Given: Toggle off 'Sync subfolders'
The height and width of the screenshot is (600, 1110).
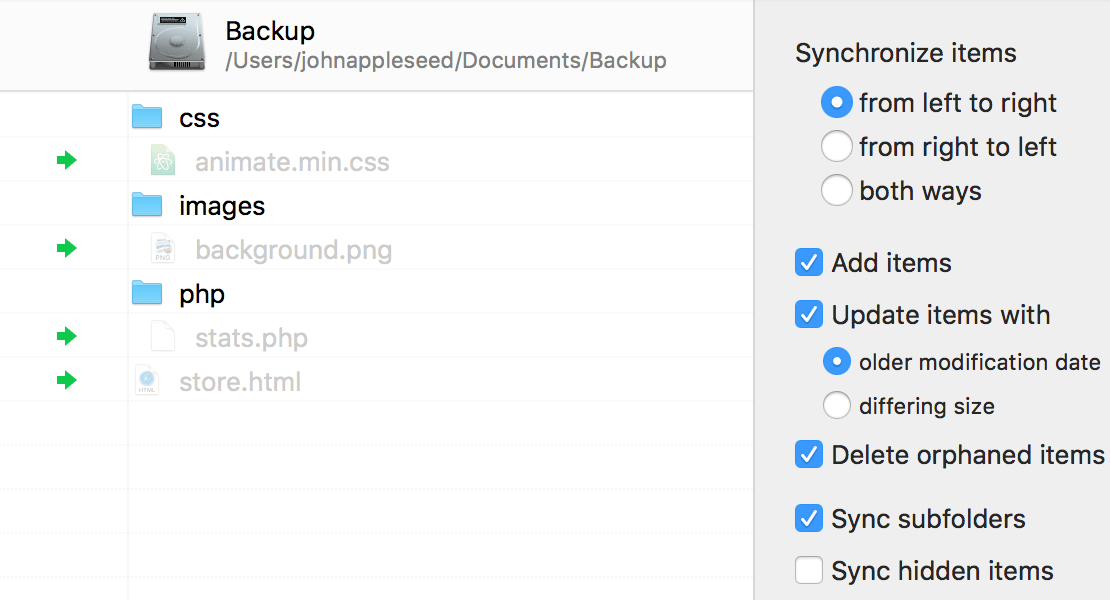Looking at the screenshot, I should tap(809, 518).
